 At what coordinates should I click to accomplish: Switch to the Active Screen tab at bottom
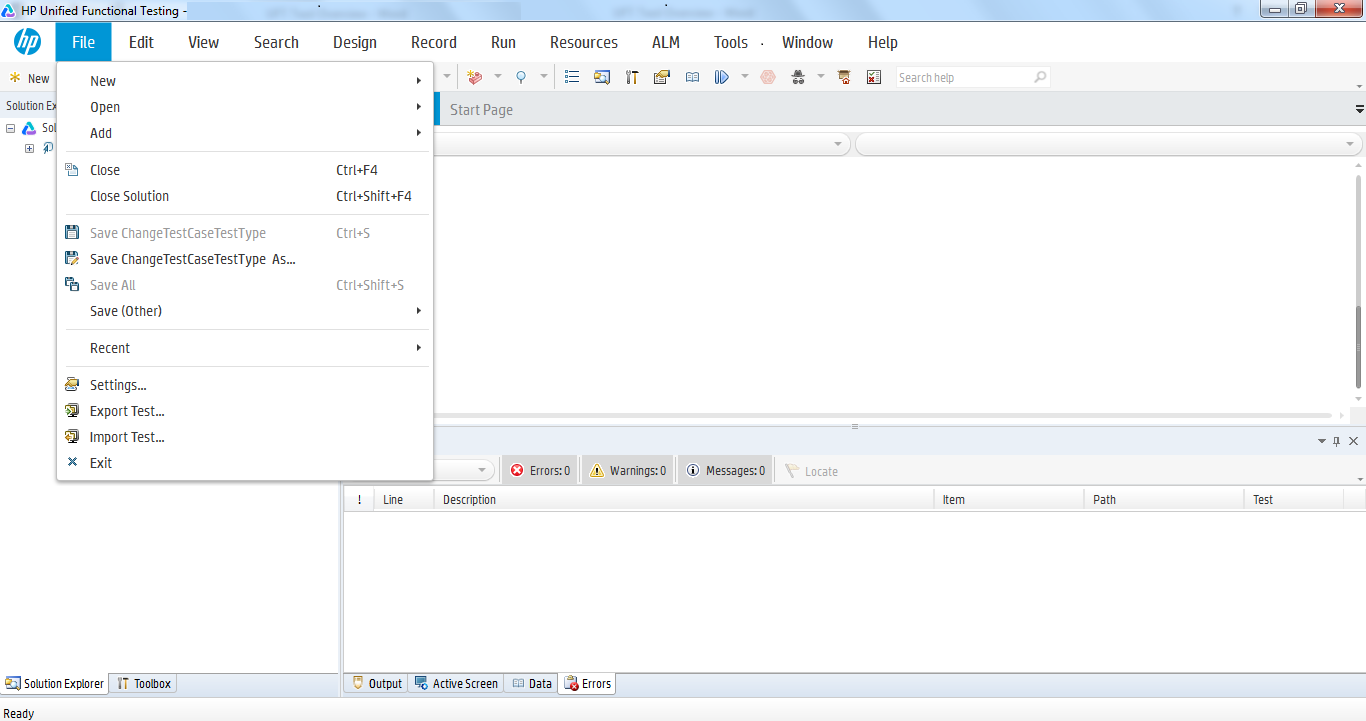pos(456,683)
